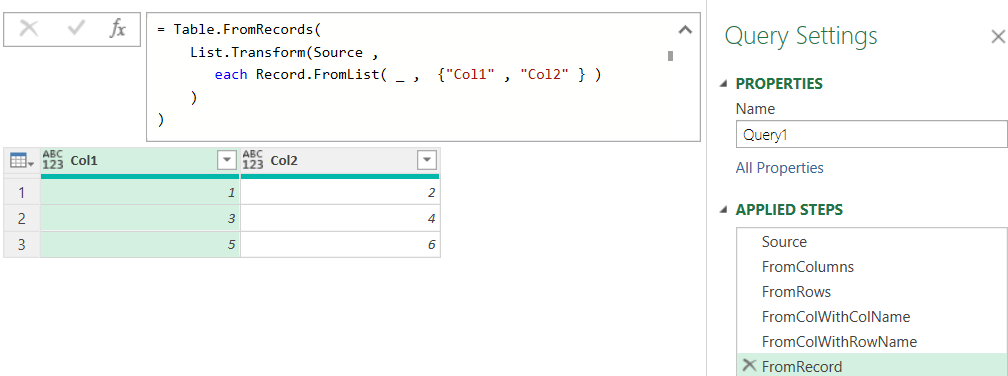Click cell with value 1
1008x376 pixels.
tap(140, 192)
